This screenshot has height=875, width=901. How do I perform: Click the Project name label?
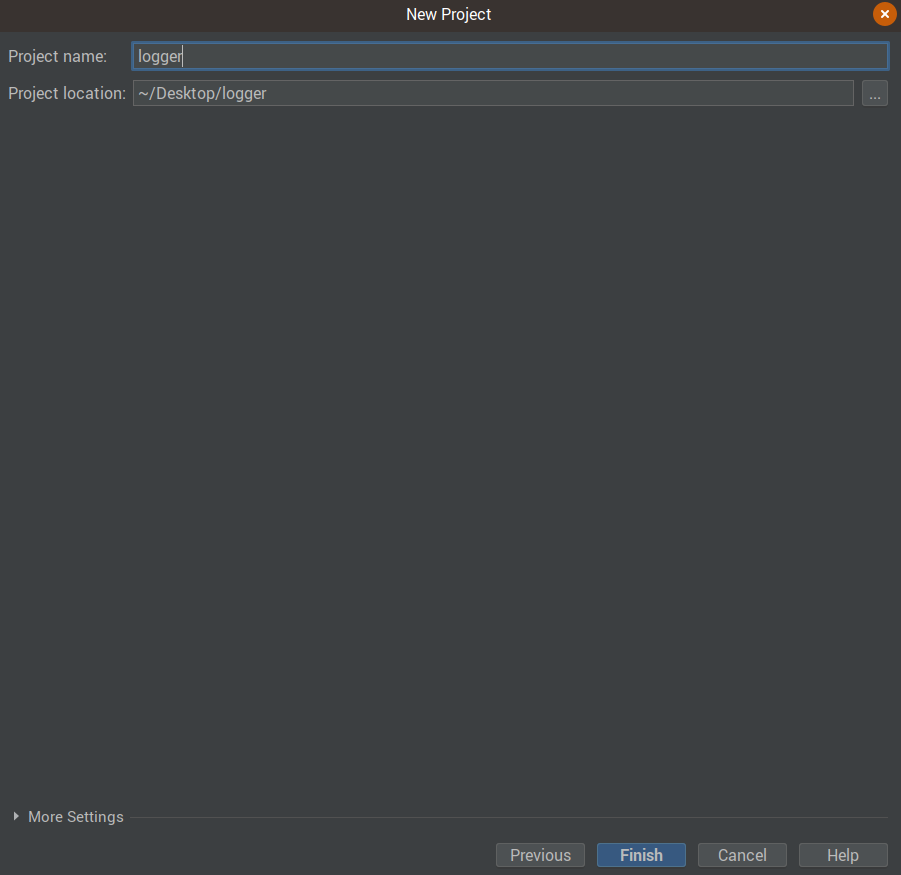point(57,56)
